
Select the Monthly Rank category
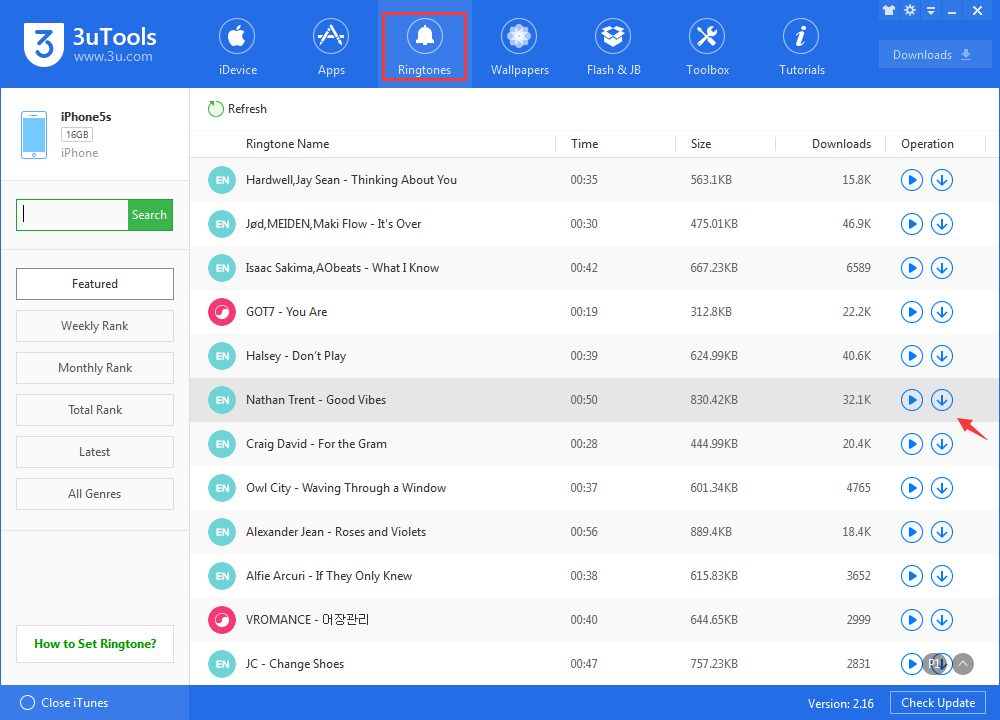click(95, 368)
